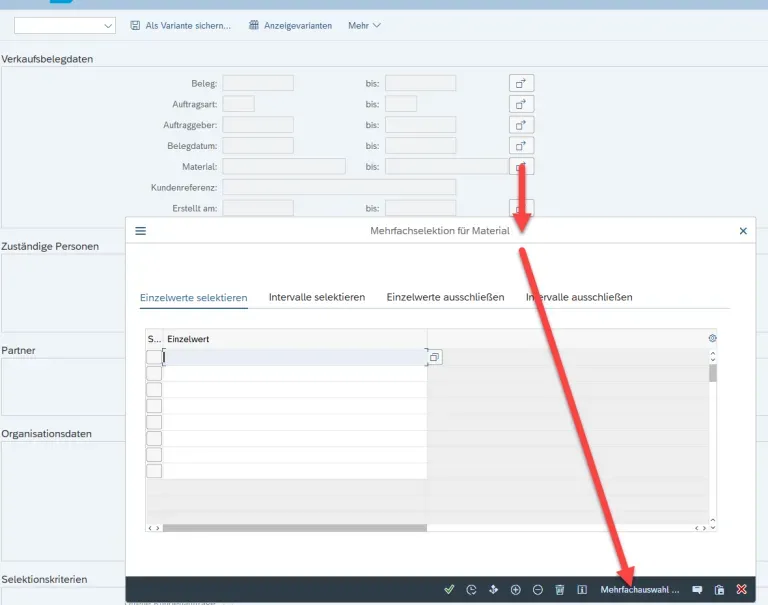
Task: Click the green checkmark to accept selection
Action: [x=449, y=590]
